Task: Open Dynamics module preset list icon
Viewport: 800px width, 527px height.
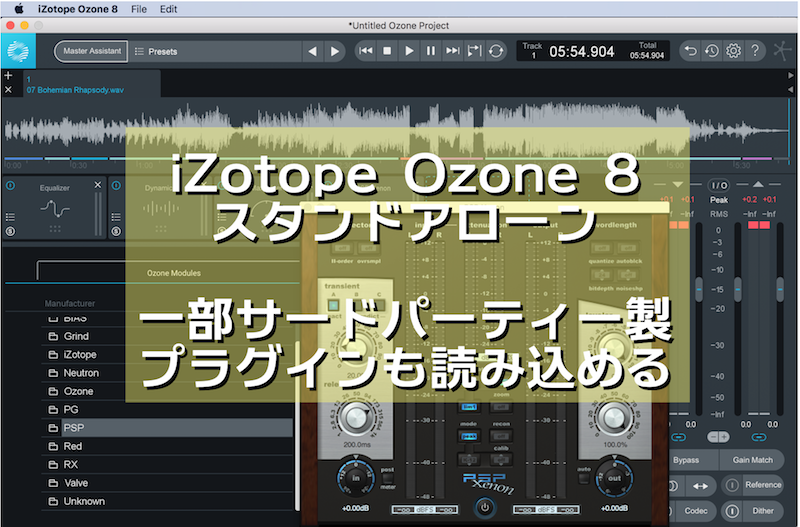Action: coord(116,217)
